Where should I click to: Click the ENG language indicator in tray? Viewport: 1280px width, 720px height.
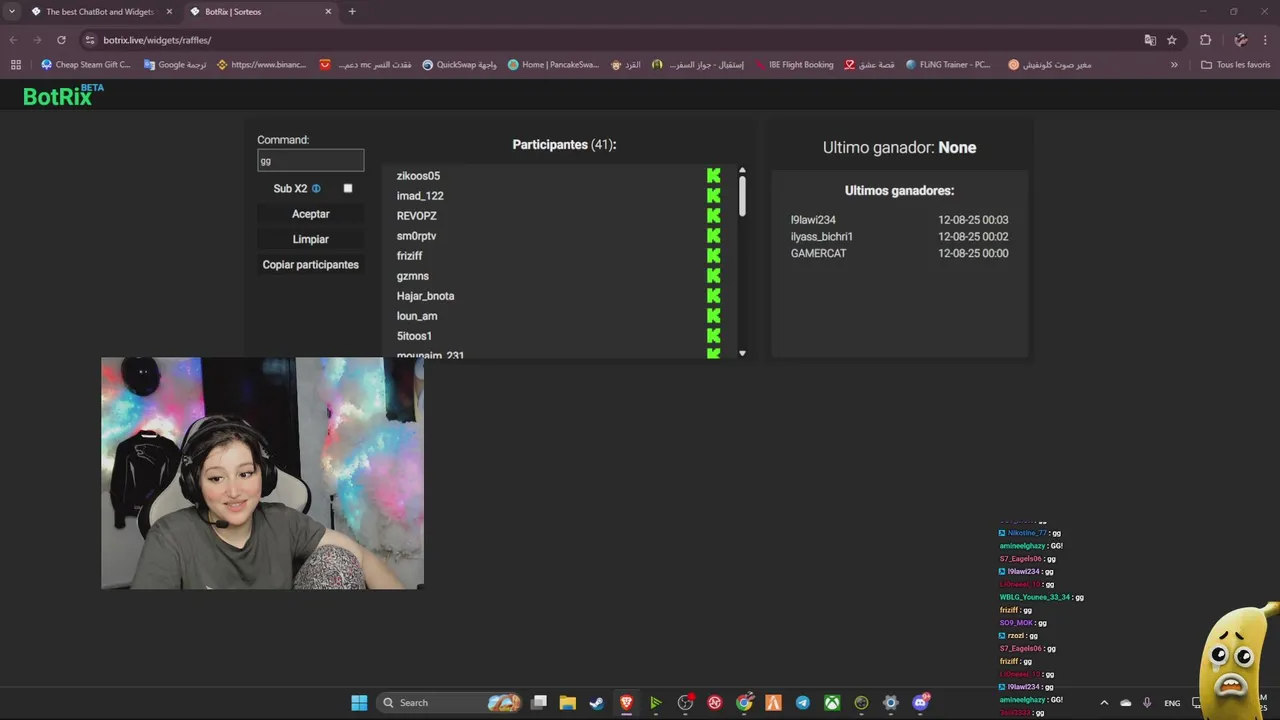point(1172,703)
